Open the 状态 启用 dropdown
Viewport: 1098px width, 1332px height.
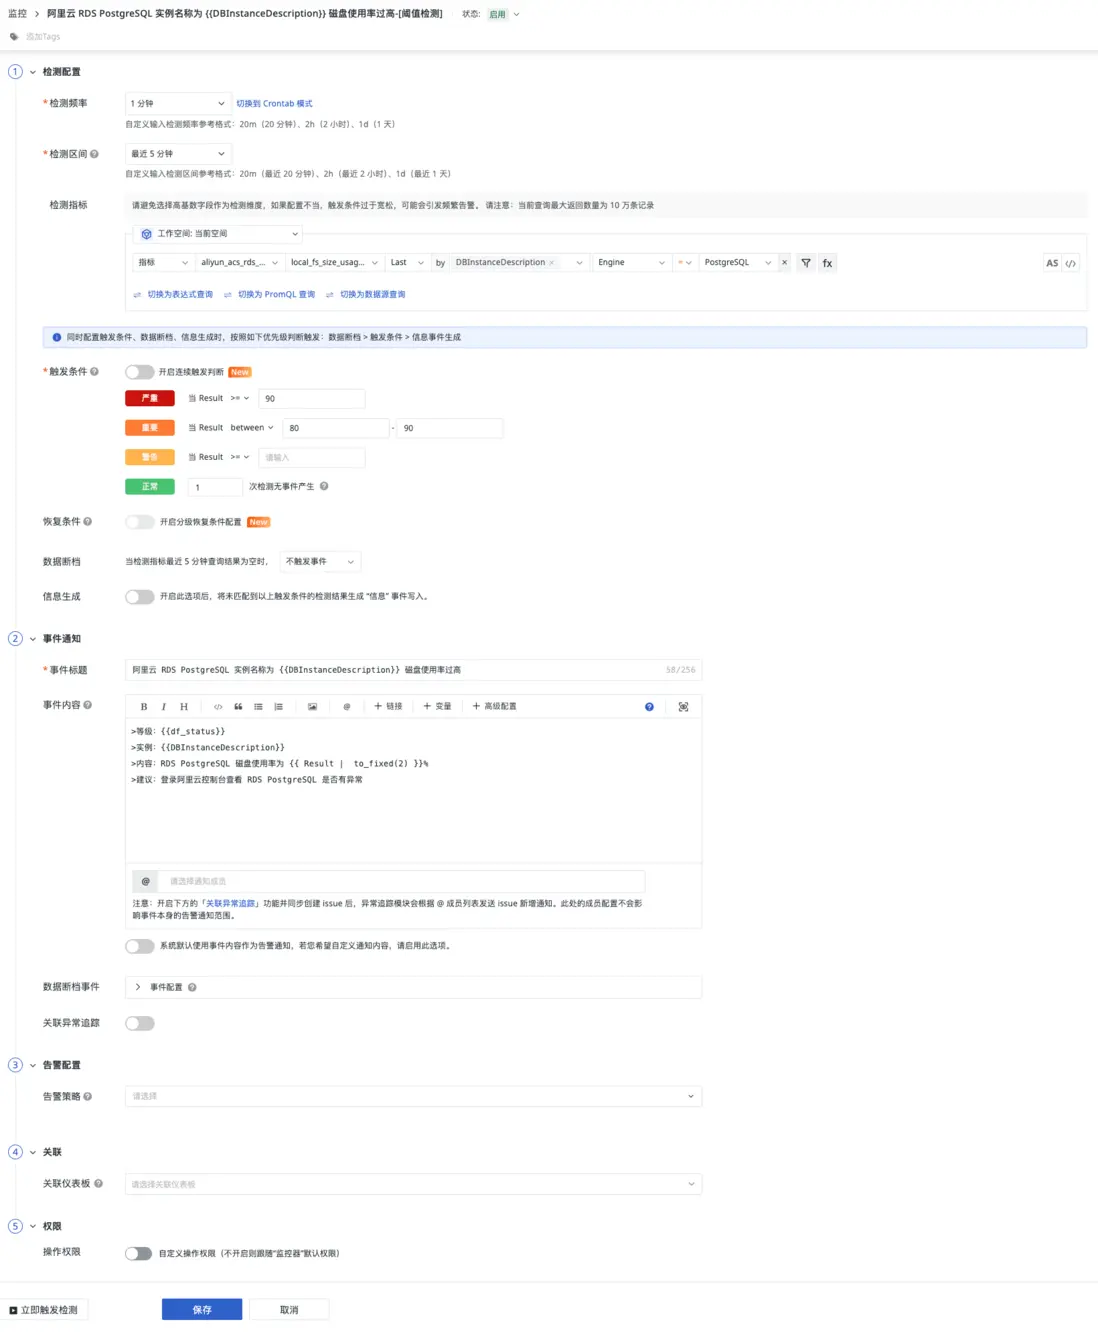[x=503, y=15]
